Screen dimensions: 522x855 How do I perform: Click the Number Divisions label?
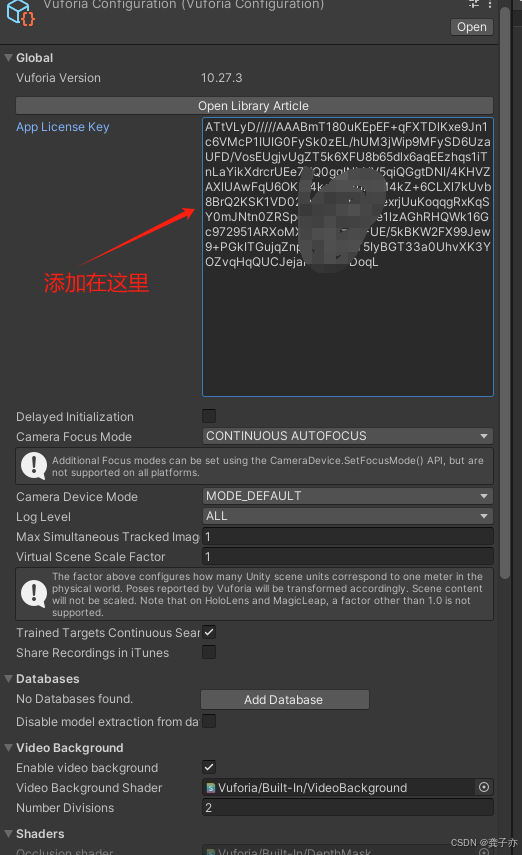pos(65,808)
